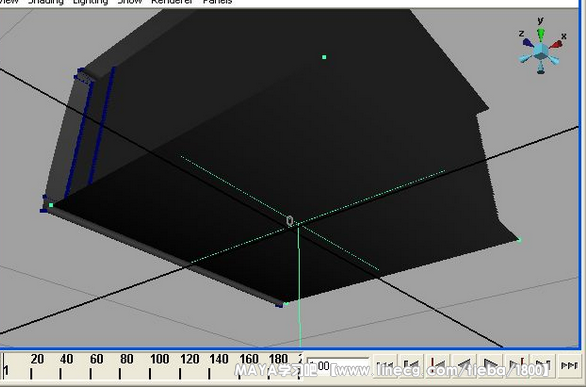The width and height of the screenshot is (586, 387).
Task: Jump to the previous keyframe button
Action: pos(437,365)
